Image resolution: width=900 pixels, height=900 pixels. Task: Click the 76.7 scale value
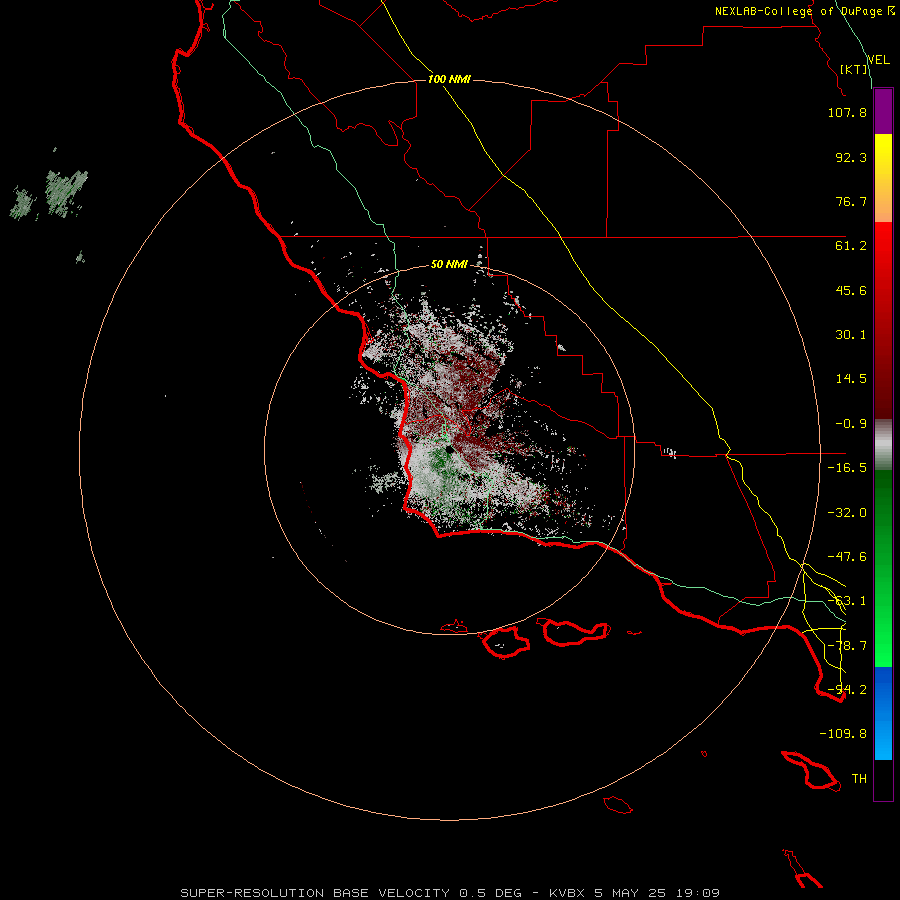pyautogui.click(x=851, y=201)
